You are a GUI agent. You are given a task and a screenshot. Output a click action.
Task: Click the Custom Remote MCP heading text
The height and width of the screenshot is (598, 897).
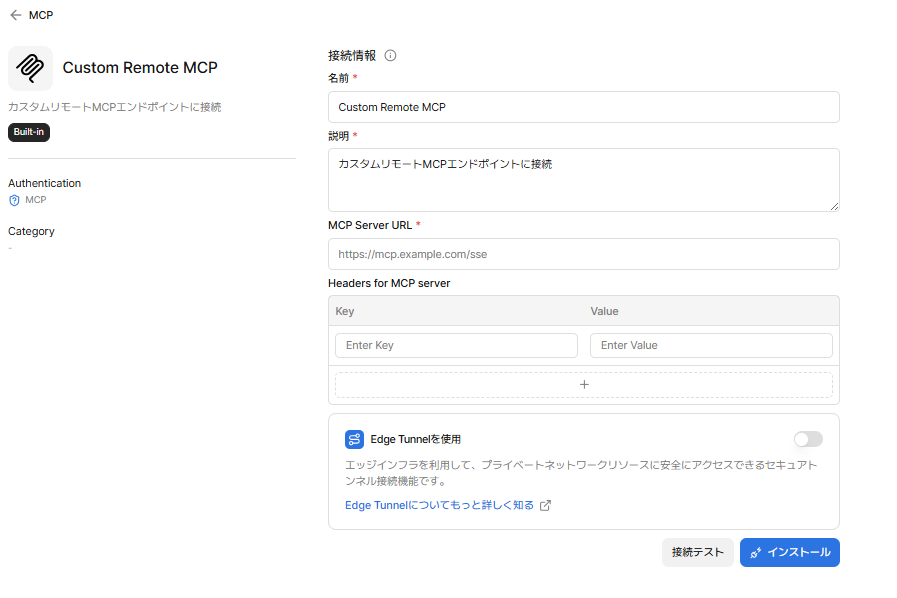pos(140,68)
